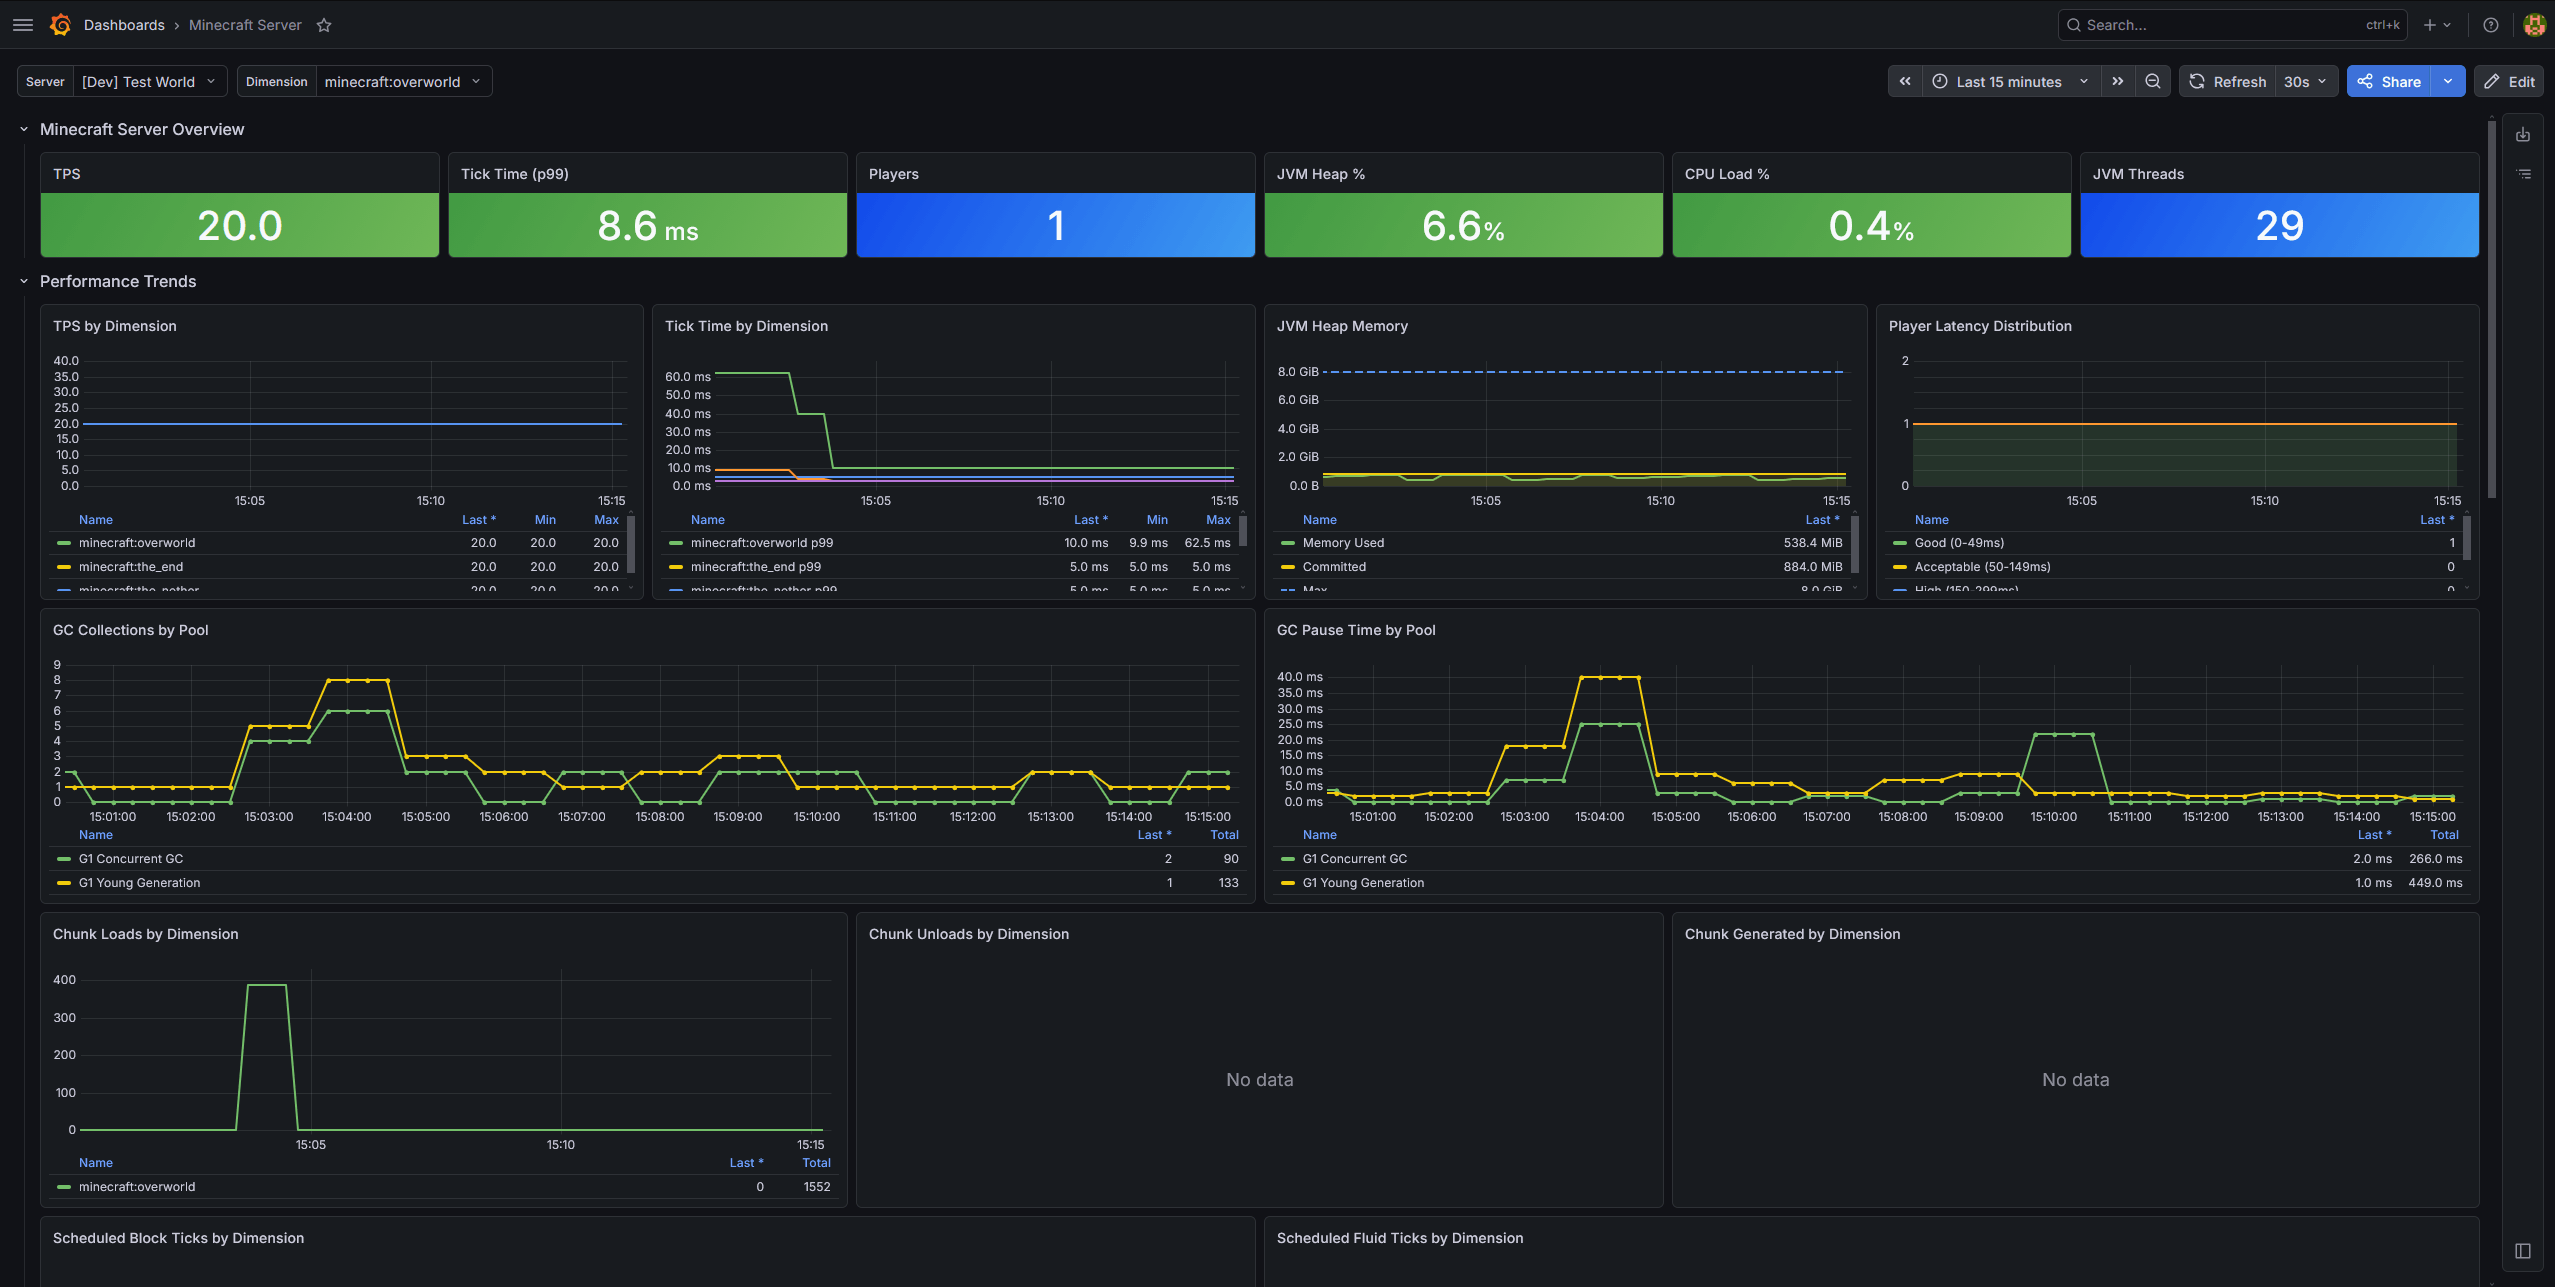The height and width of the screenshot is (1287, 2555).
Task: Open the JVM Threads panel title
Action: pyautogui.click(x=2138, y=174)
